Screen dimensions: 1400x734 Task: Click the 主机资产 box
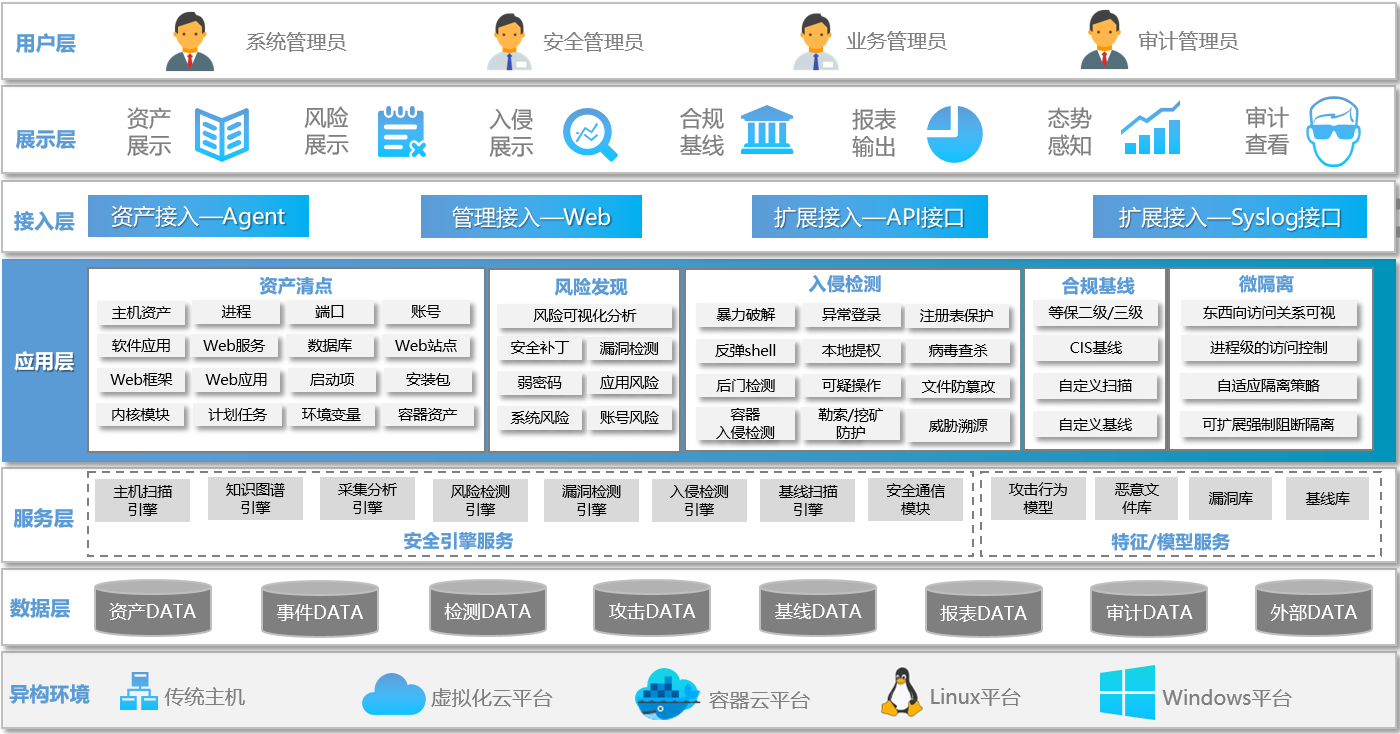141,312
